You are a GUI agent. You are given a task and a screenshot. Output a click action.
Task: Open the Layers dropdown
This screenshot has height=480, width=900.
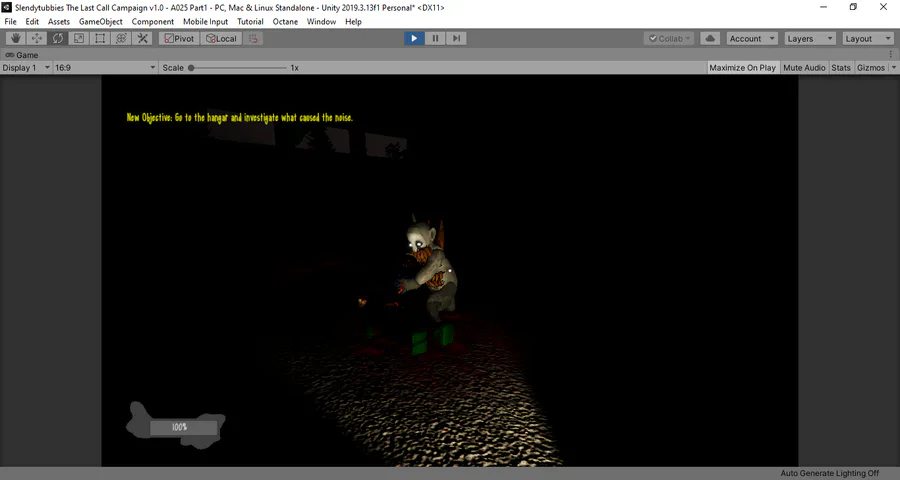coord(809,38)
